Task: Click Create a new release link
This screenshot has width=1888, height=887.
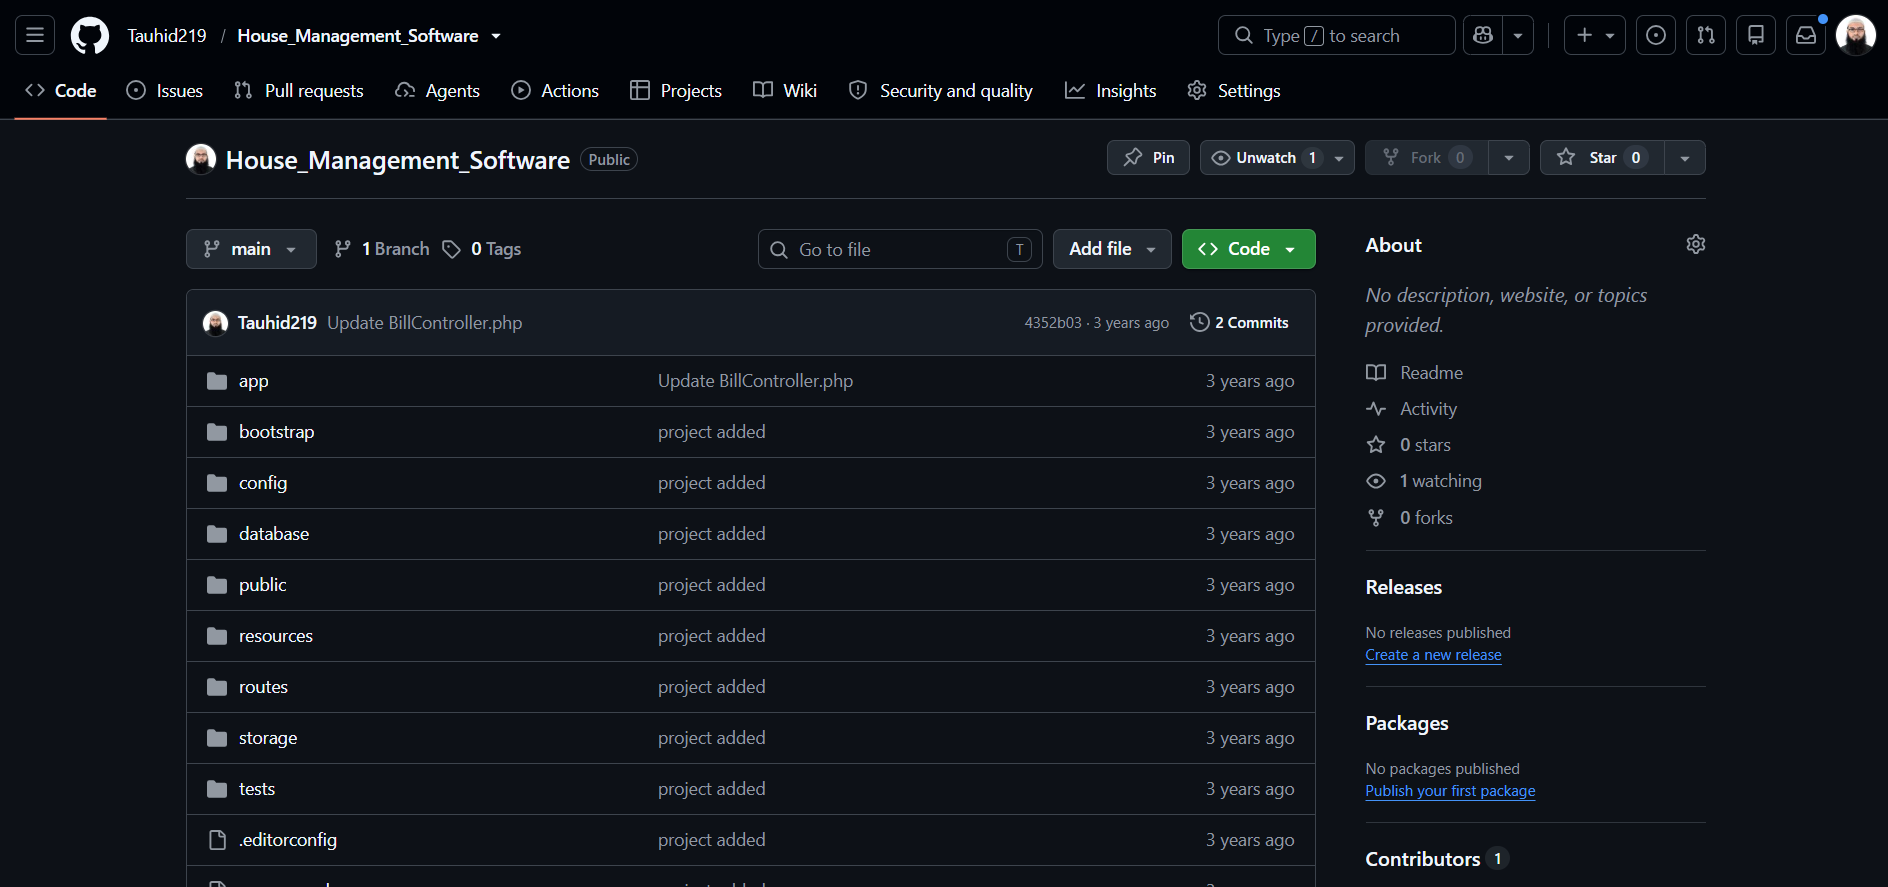Action: (x=1433, y=655)
